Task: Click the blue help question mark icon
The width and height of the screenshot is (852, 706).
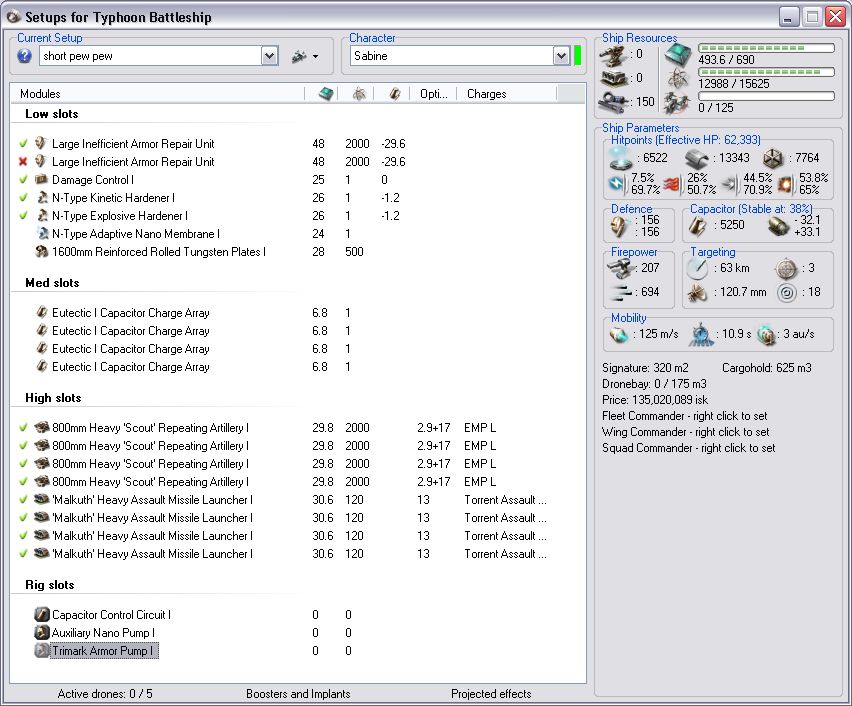Action: (24, 55)
